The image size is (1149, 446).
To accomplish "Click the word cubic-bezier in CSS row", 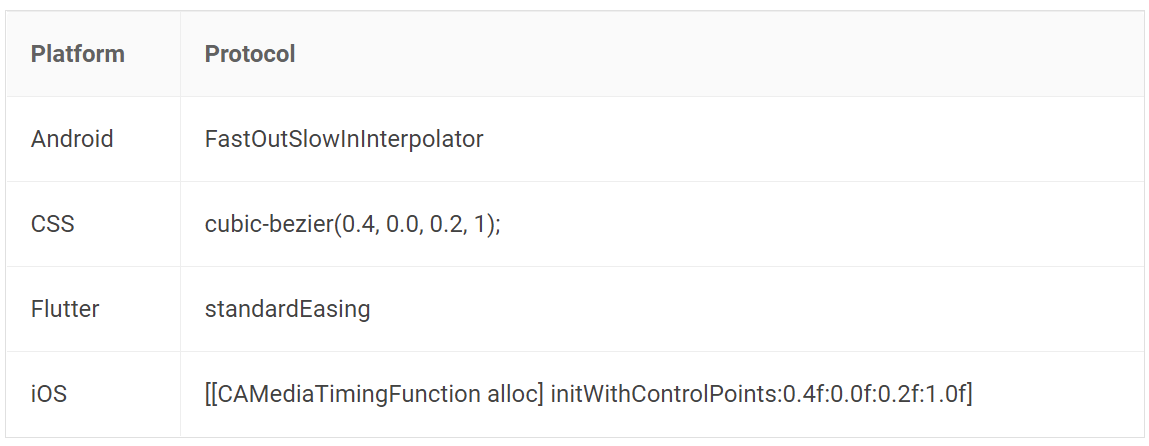I will point(269,223).
